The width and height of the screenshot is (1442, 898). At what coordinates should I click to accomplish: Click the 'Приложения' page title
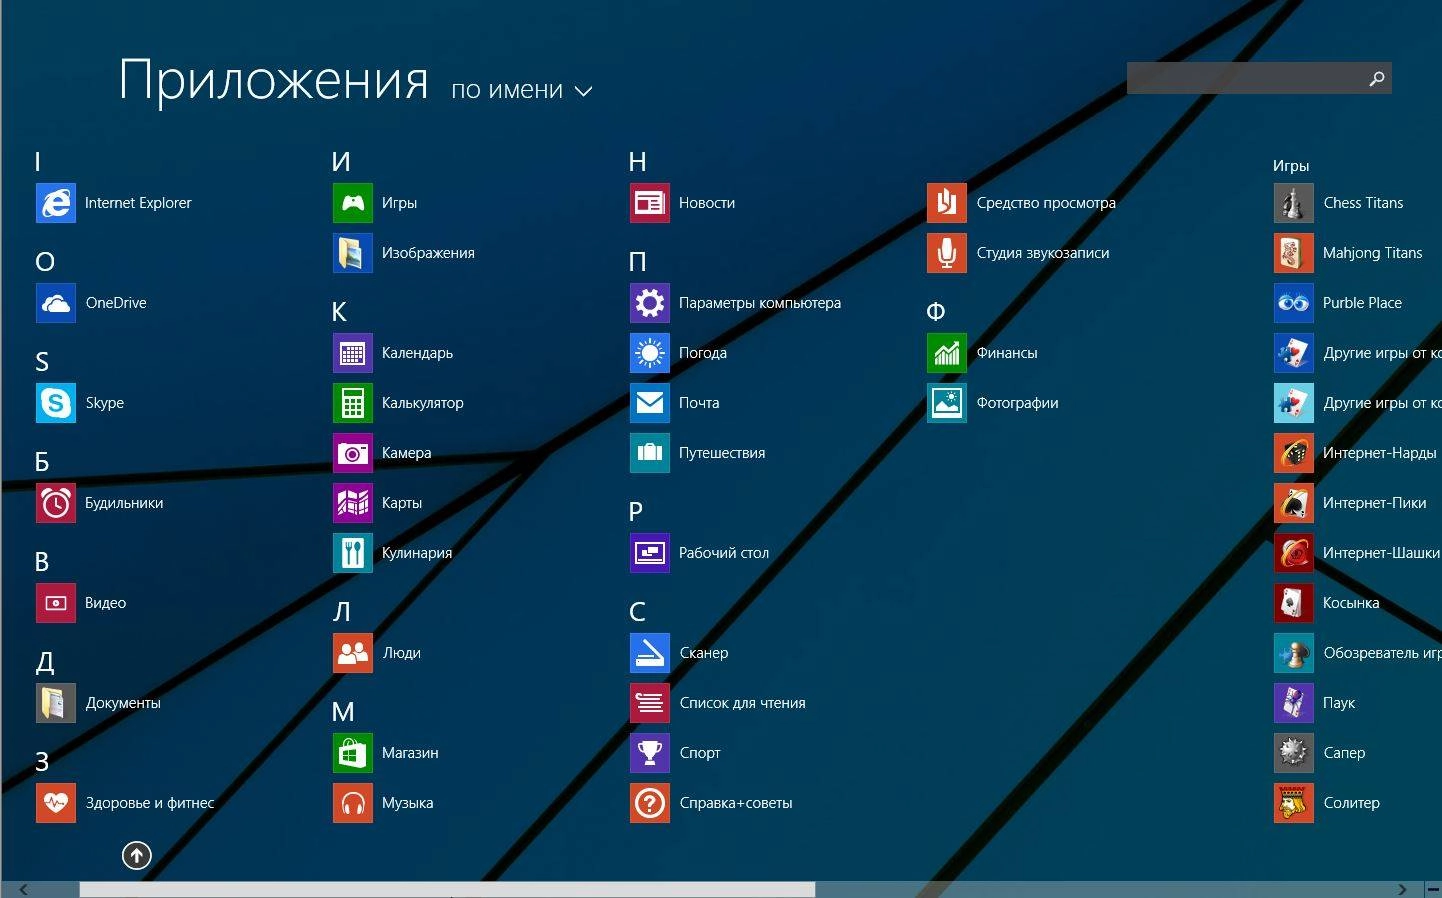click(x=273, y=80)
